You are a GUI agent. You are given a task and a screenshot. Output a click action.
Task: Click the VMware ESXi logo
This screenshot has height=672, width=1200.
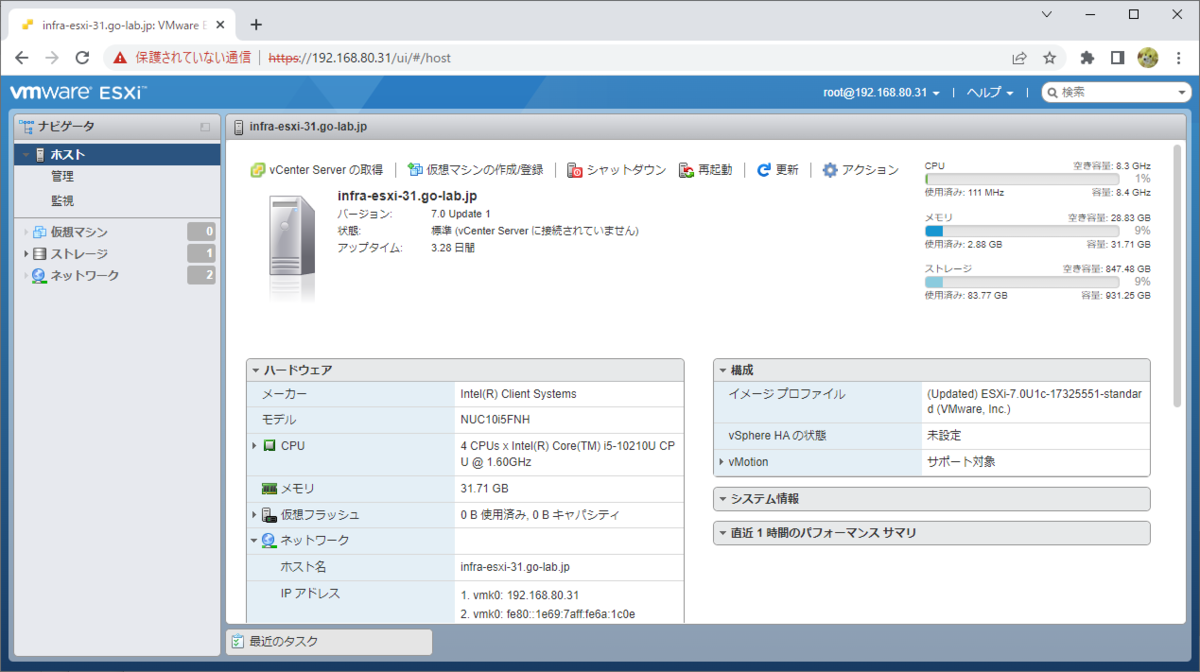pos(78,93)
